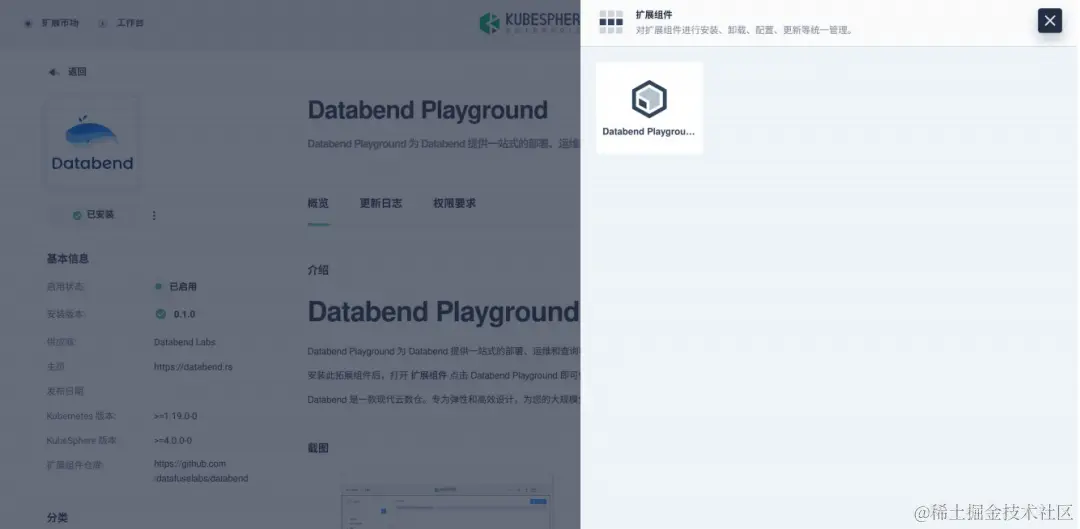Image resolution: width=1080 pixels, height=529 pixels.
Task: Click the KubeSphere logo
Action: (x=530, y=23)
